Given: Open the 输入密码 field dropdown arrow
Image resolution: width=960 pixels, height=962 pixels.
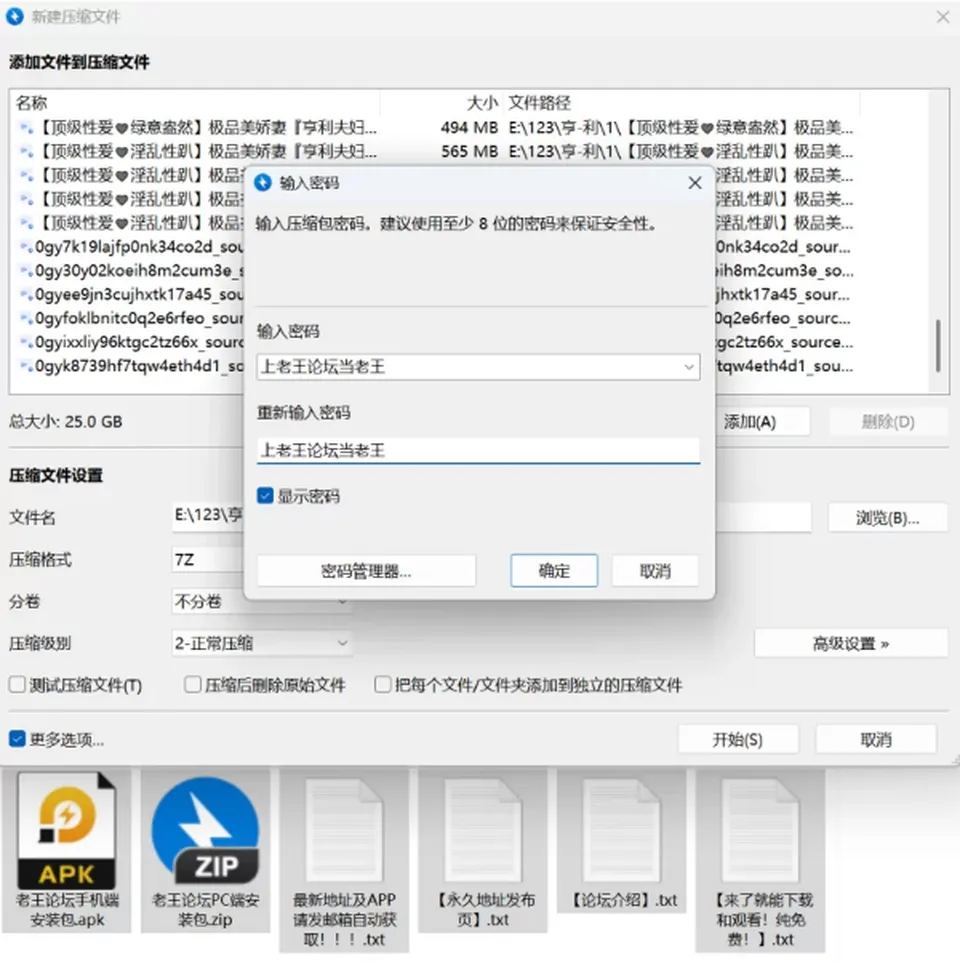Looking at the screenshot, I should [689, 367].
